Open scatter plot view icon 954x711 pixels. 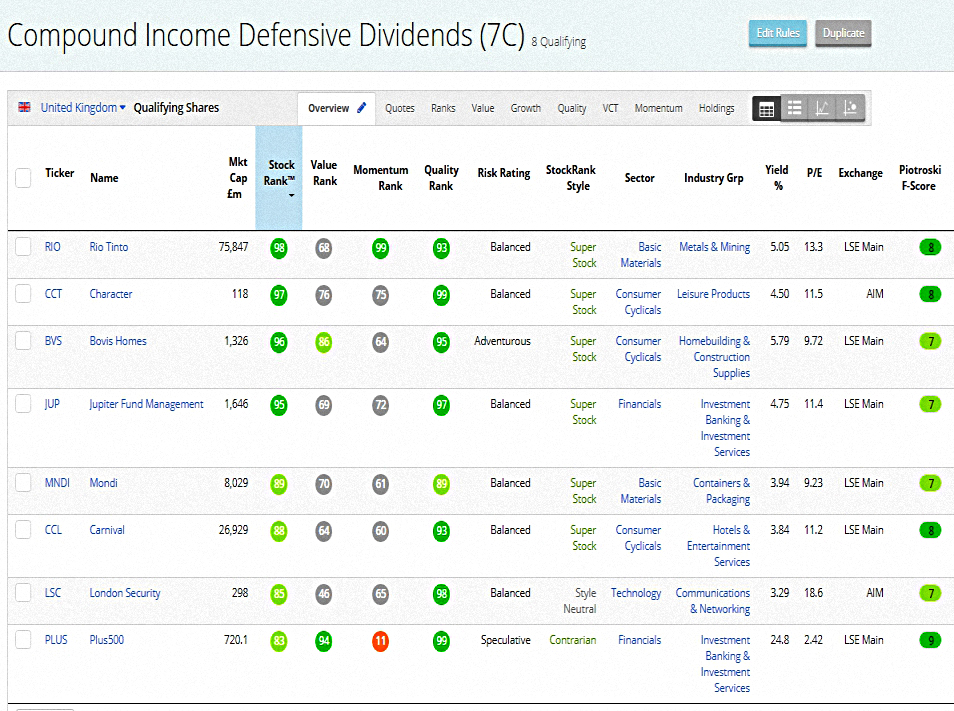(x=850, y=109)
